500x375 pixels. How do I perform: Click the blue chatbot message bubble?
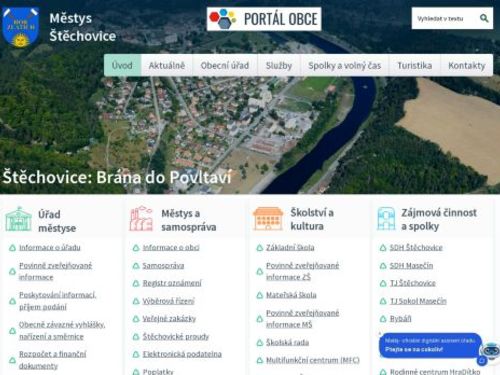click(x=430, y=345)
